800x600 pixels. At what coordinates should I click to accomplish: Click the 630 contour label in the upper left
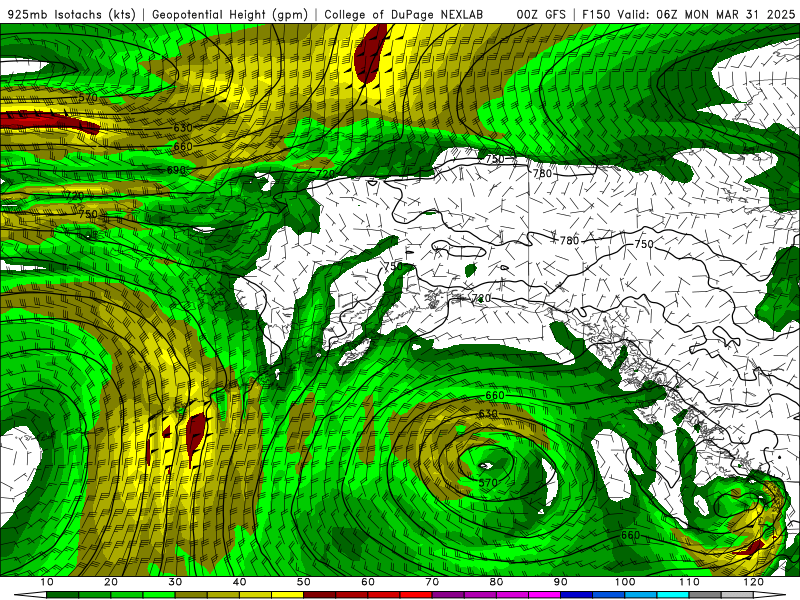click(x=183, y=128)
